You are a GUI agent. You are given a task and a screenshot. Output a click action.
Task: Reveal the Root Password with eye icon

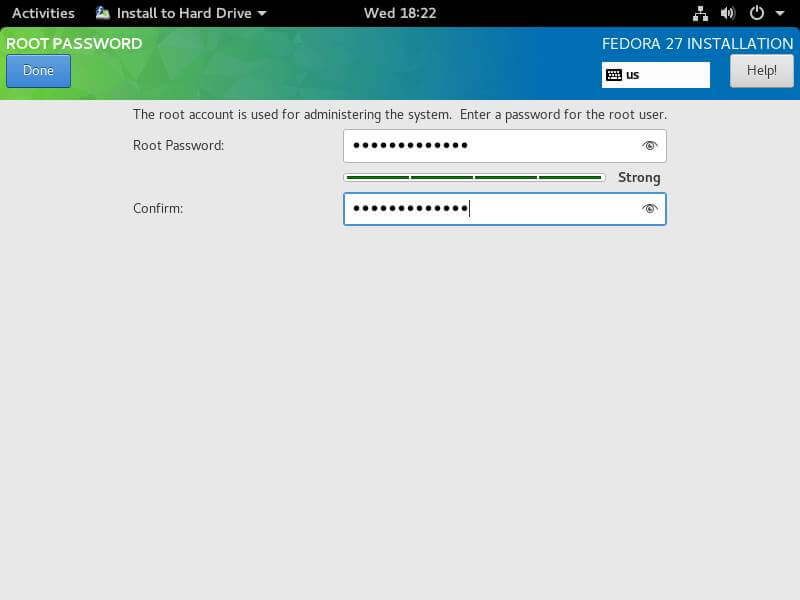click(649, 146)
